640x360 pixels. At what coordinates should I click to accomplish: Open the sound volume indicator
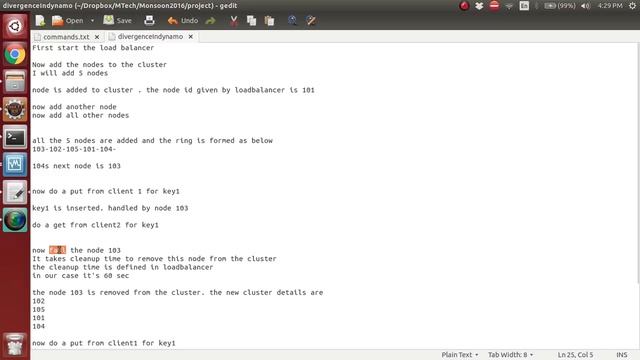tap(585, 6)
